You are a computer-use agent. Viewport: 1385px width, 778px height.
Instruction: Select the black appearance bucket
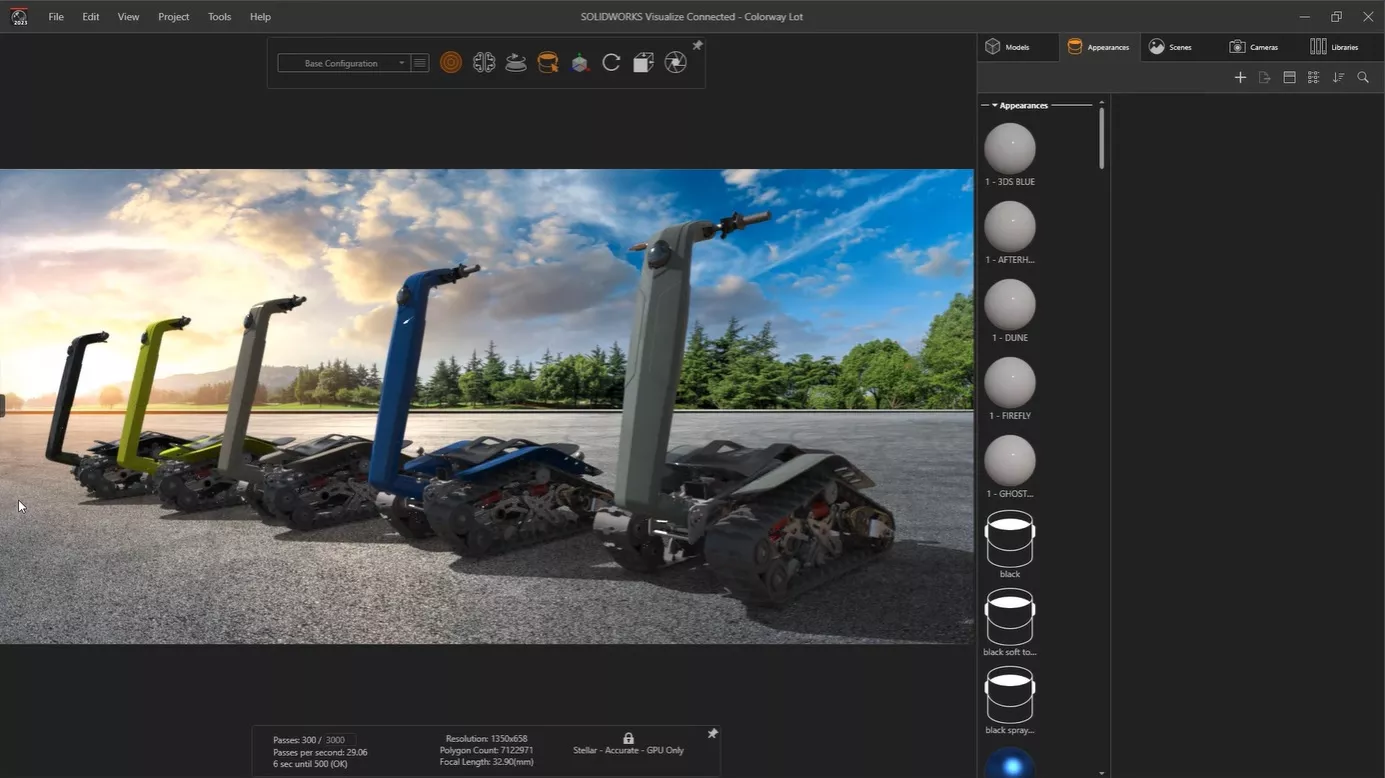(x=1010, y=539)
